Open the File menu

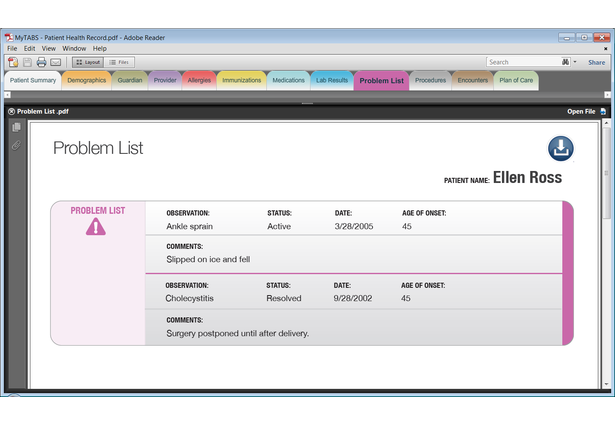point(12,48)
